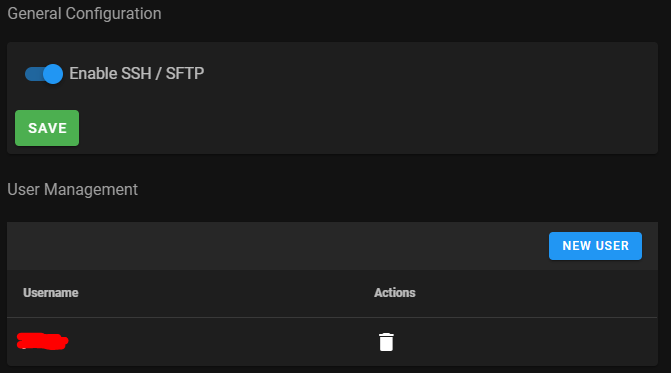
Task: Delete the user with the trash icon
Action: click(386, 342)
